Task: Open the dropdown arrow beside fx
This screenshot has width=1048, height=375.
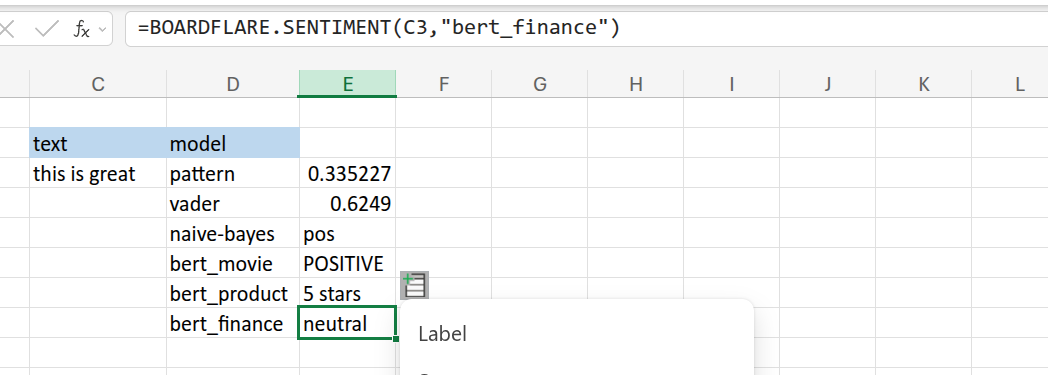Action: pos(102,29)
